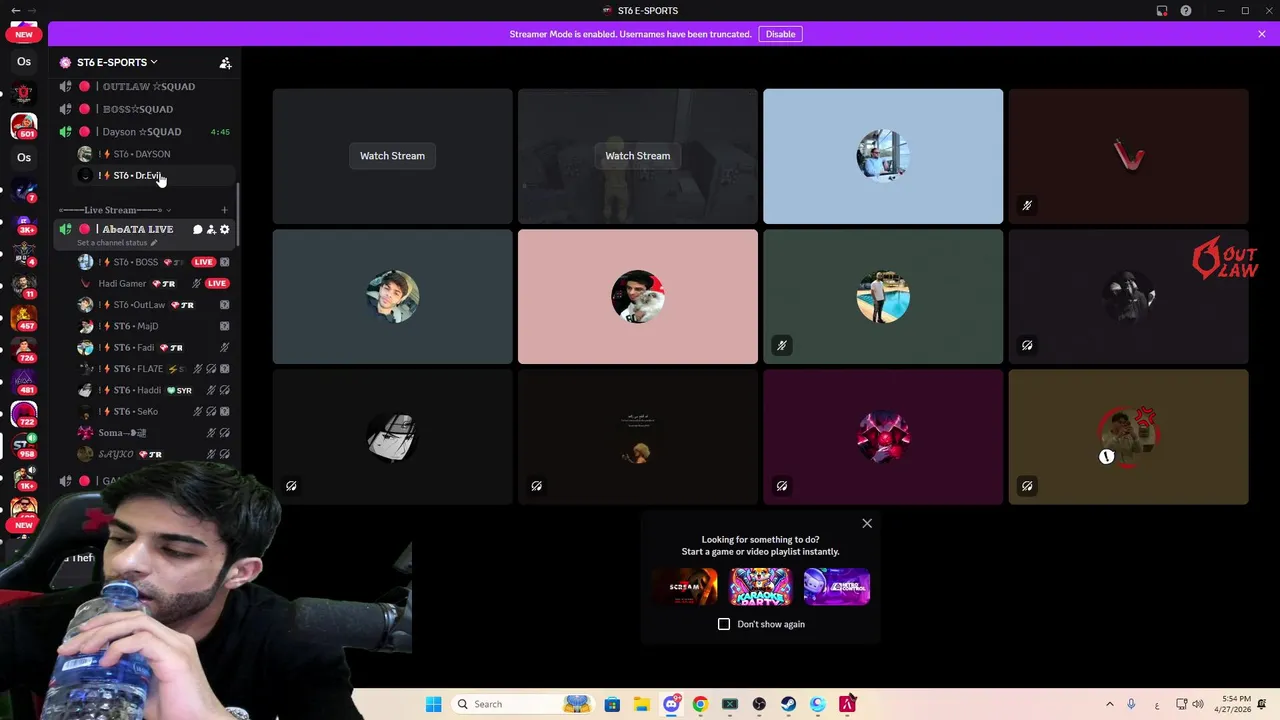Click Disable in the Streamer Mode banner
The image size is (1280, 720).
[780, 34]
